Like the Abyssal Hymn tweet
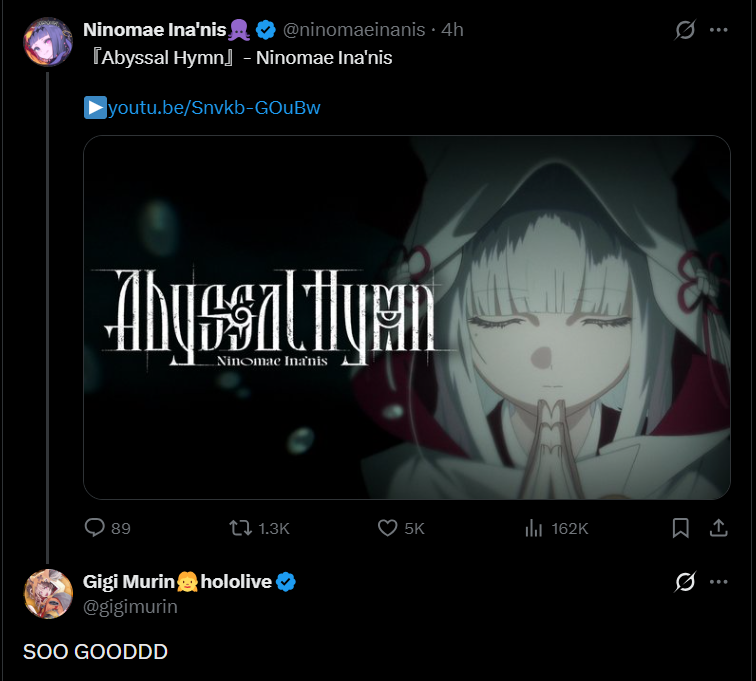The height and width of the screenshot is (681, 756). 388,528
